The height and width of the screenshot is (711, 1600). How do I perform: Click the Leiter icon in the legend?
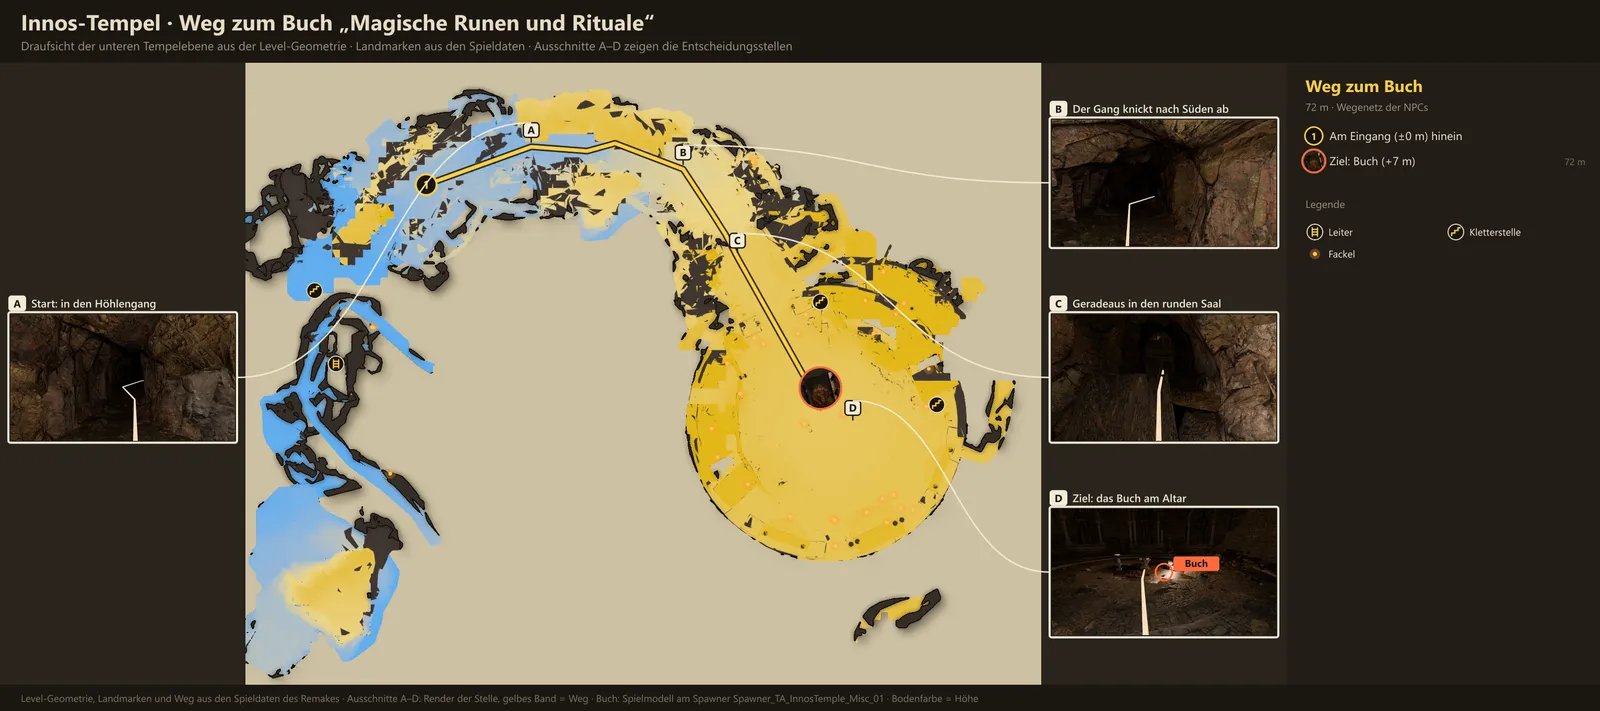coord(1315,232)
